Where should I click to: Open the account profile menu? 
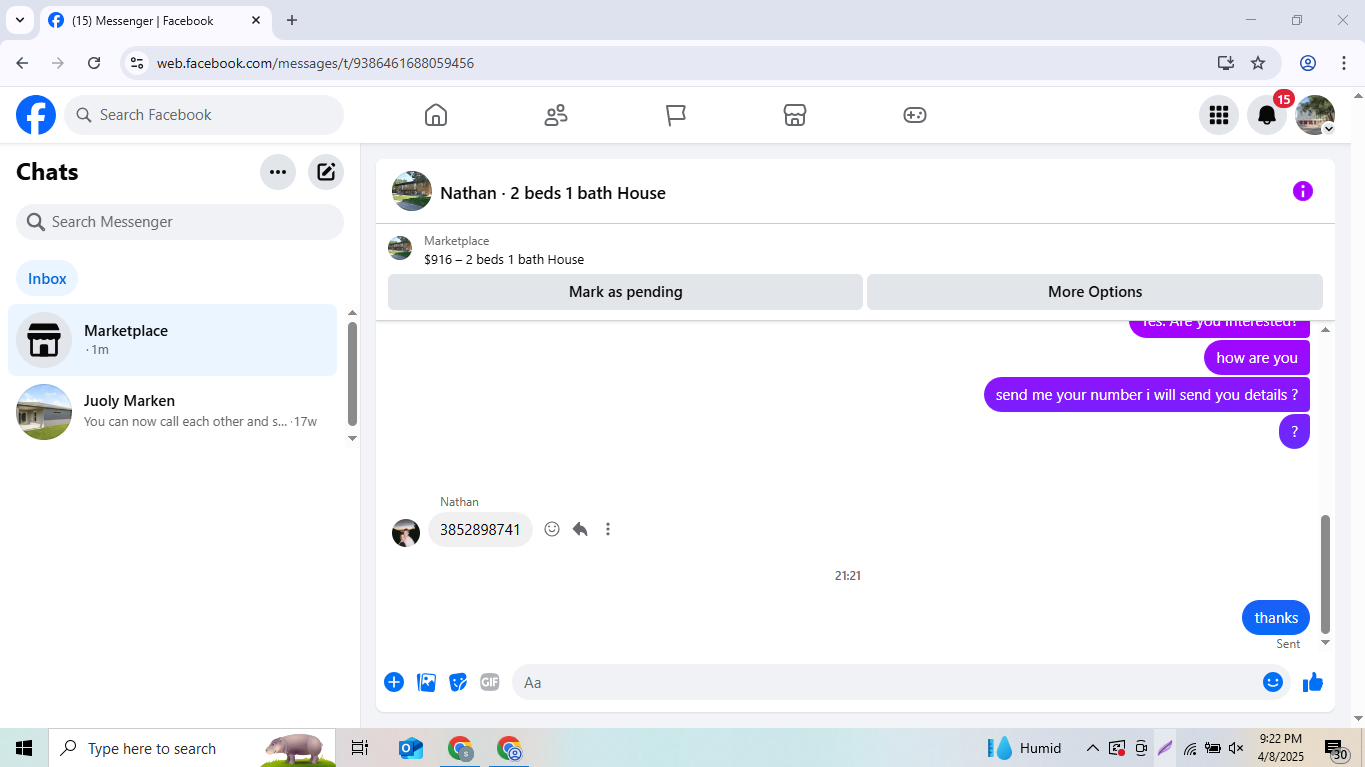[x=1315, y=115]
